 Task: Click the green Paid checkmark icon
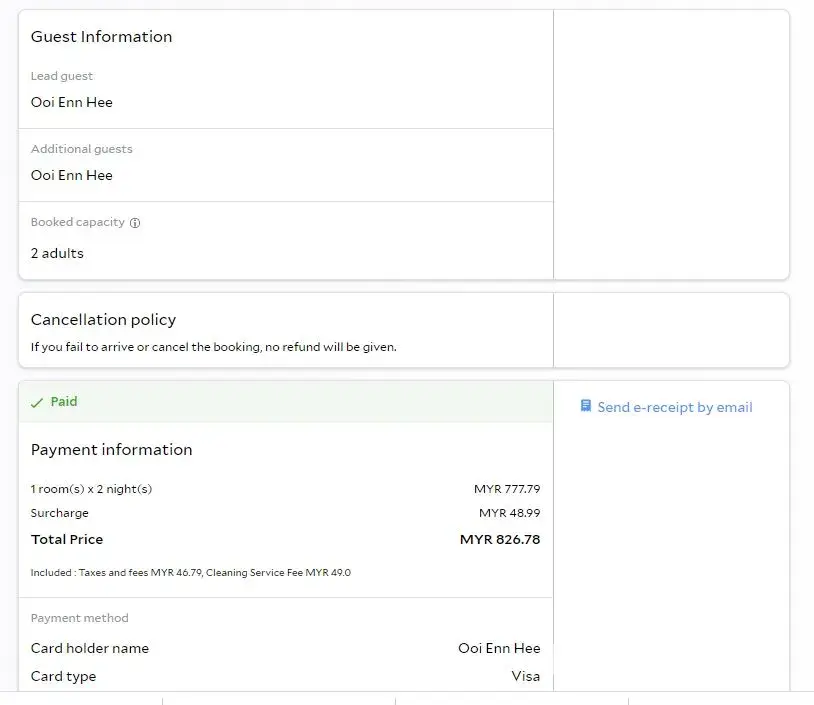point(37,402)
